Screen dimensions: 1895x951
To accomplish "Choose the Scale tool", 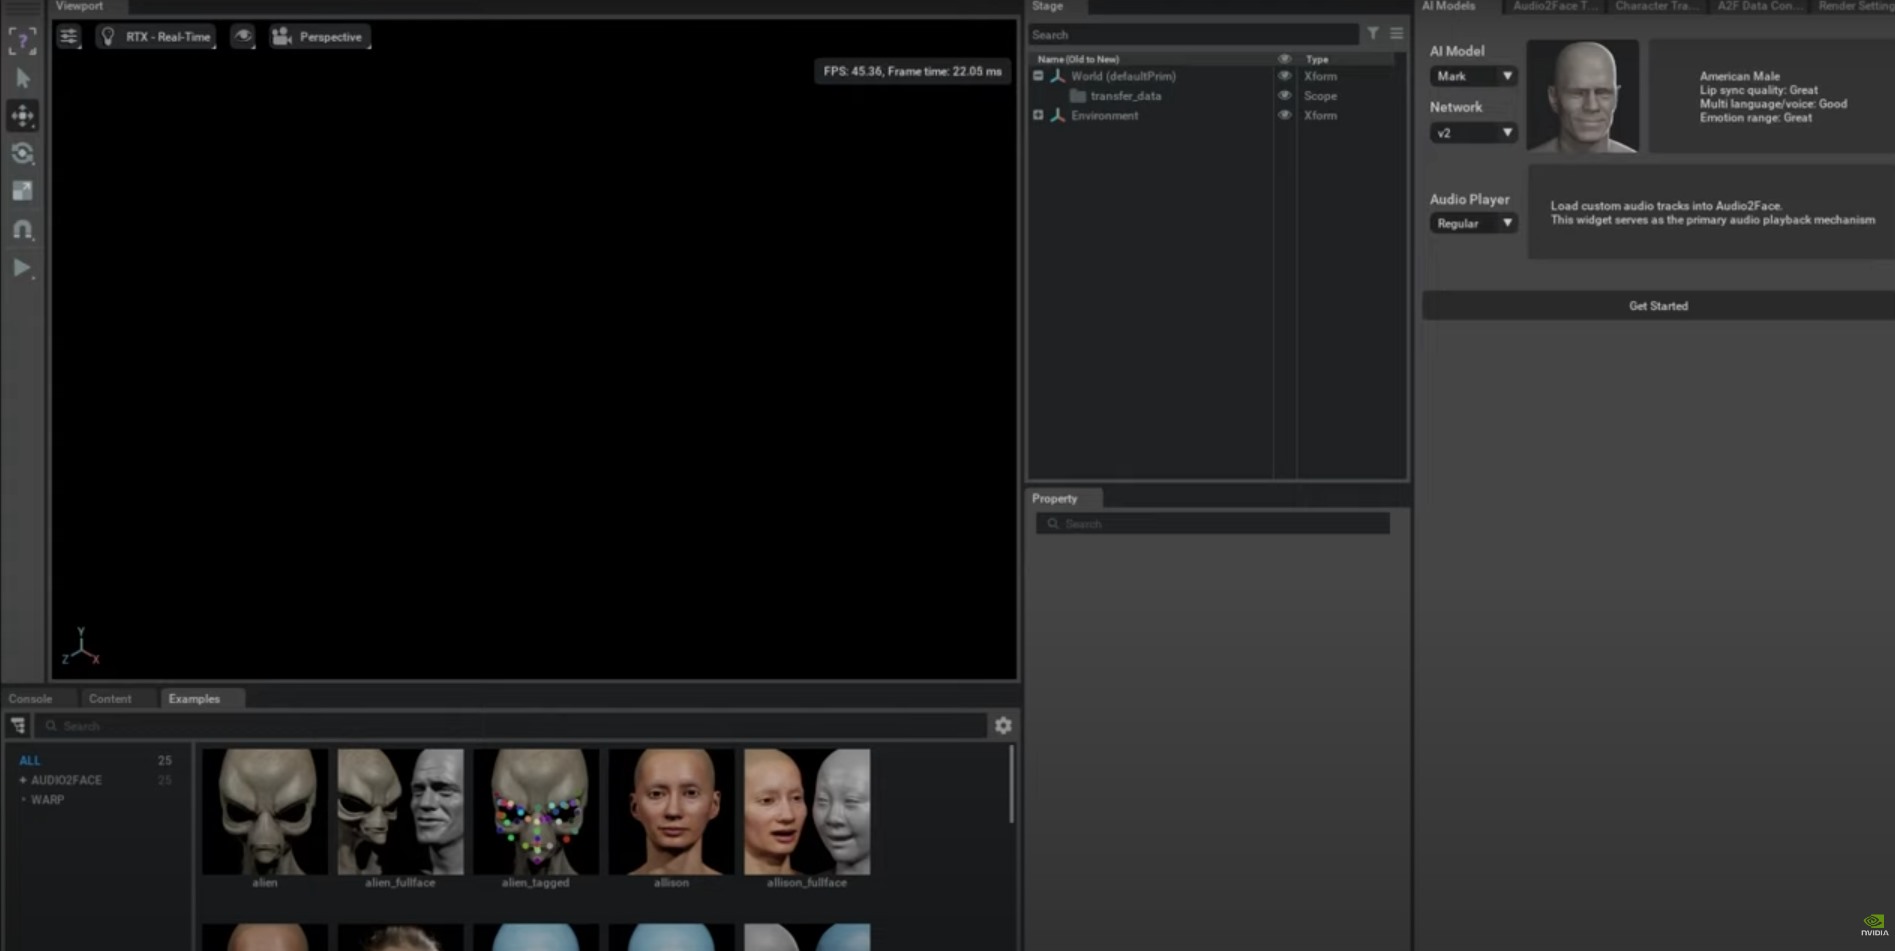I will (x=22, y=191).
